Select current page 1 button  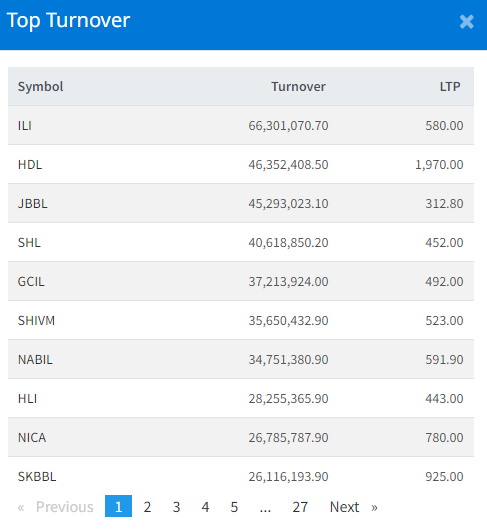click(x=118, y=506)
